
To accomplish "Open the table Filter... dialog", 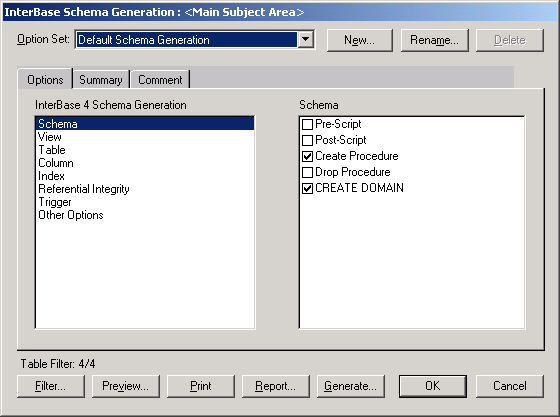I will coord(51,386).
